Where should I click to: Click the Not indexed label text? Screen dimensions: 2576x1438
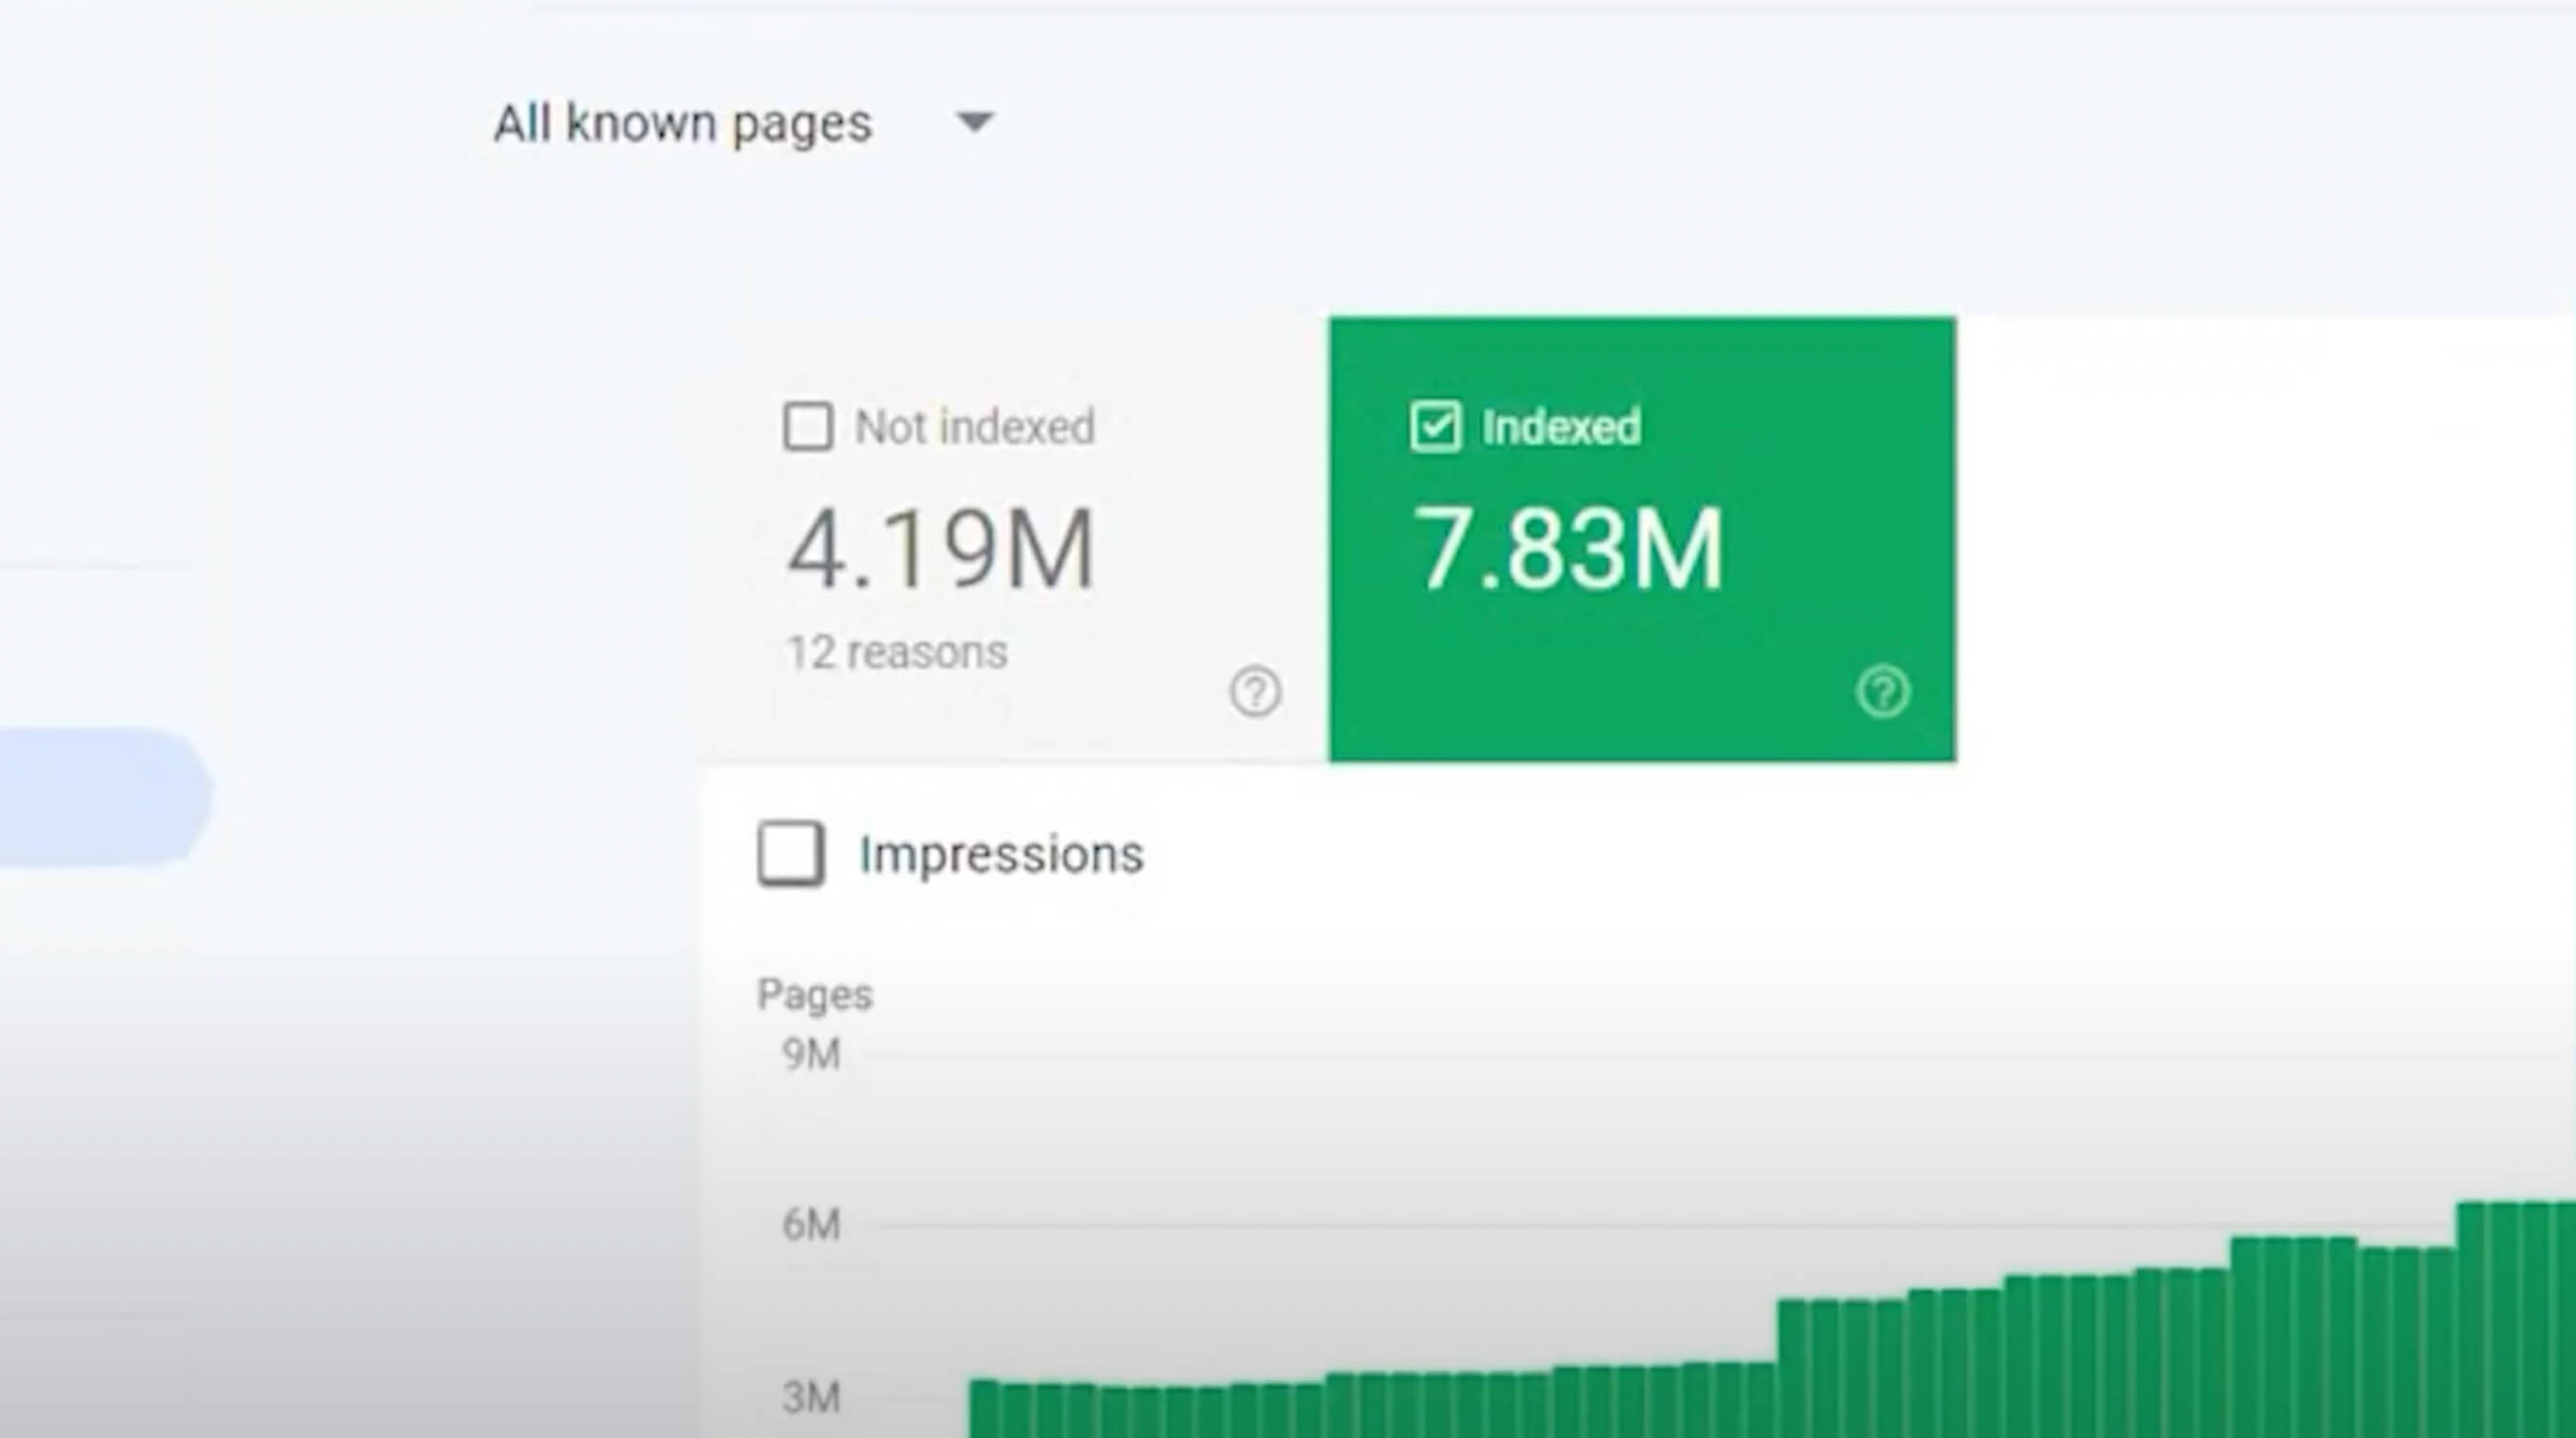975,428
